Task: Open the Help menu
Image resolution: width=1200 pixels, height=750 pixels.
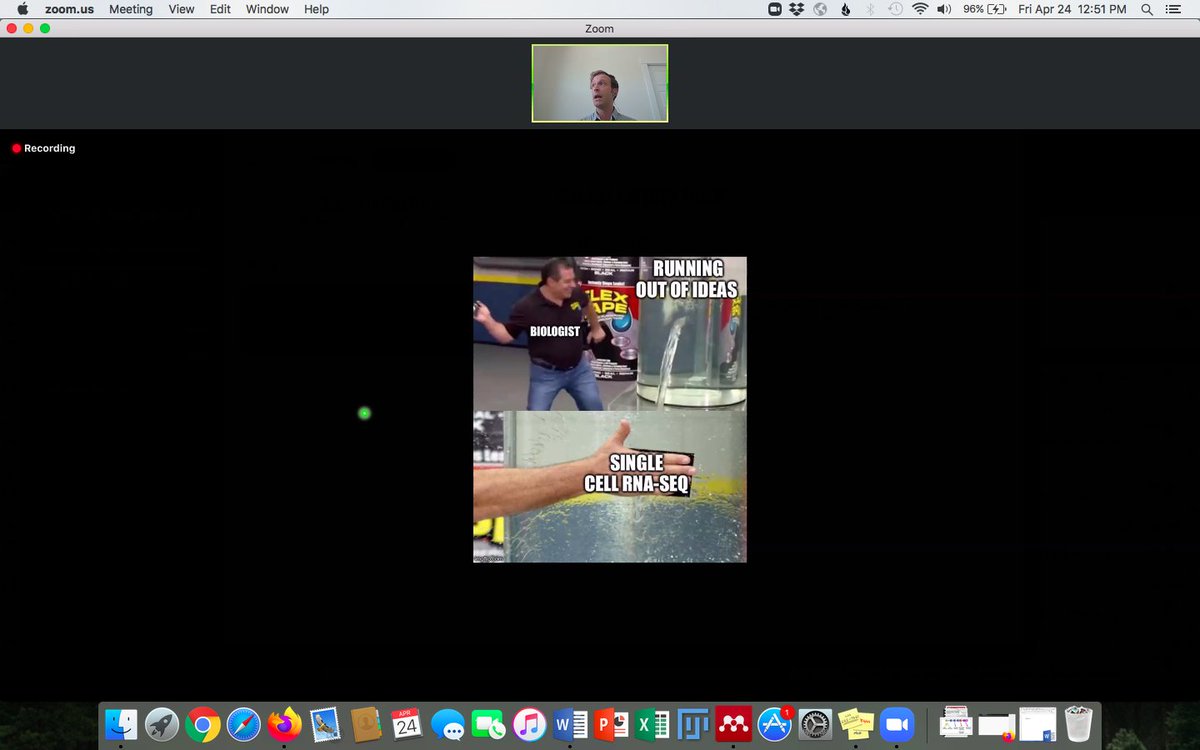Action: 316,9
